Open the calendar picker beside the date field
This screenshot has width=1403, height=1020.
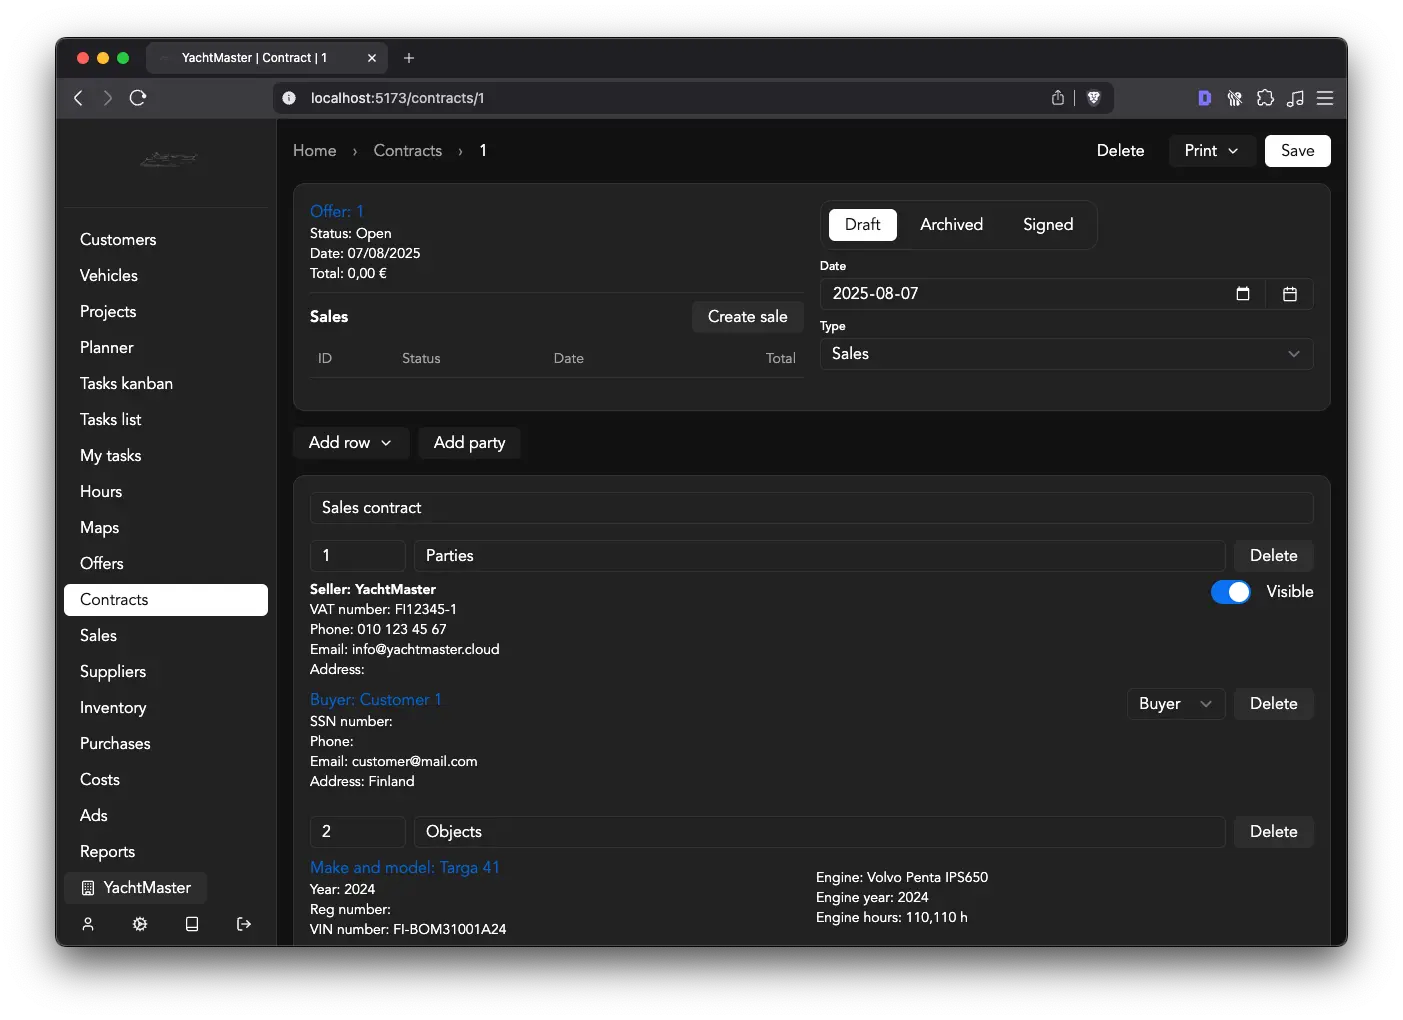1289,294
